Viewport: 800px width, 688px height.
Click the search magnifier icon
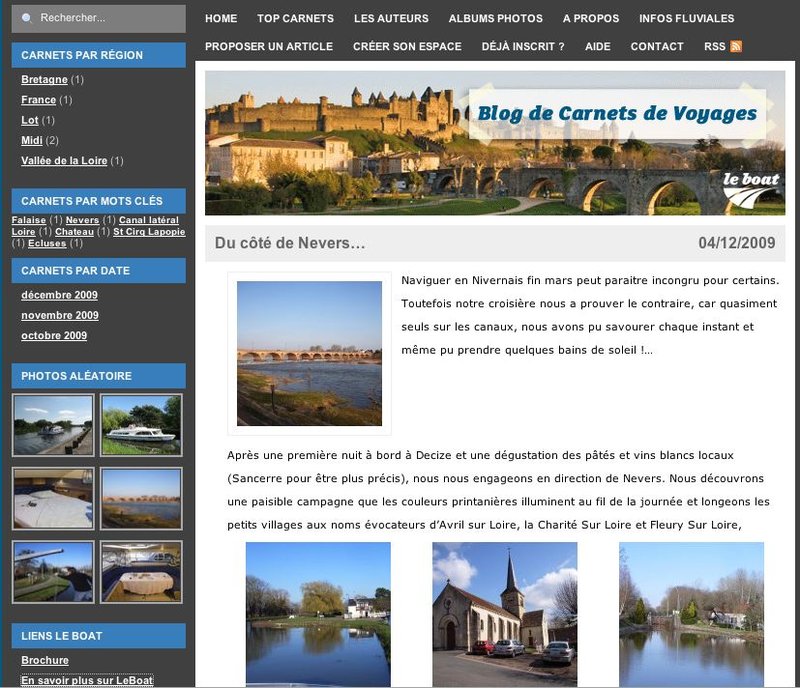[27, 18]
